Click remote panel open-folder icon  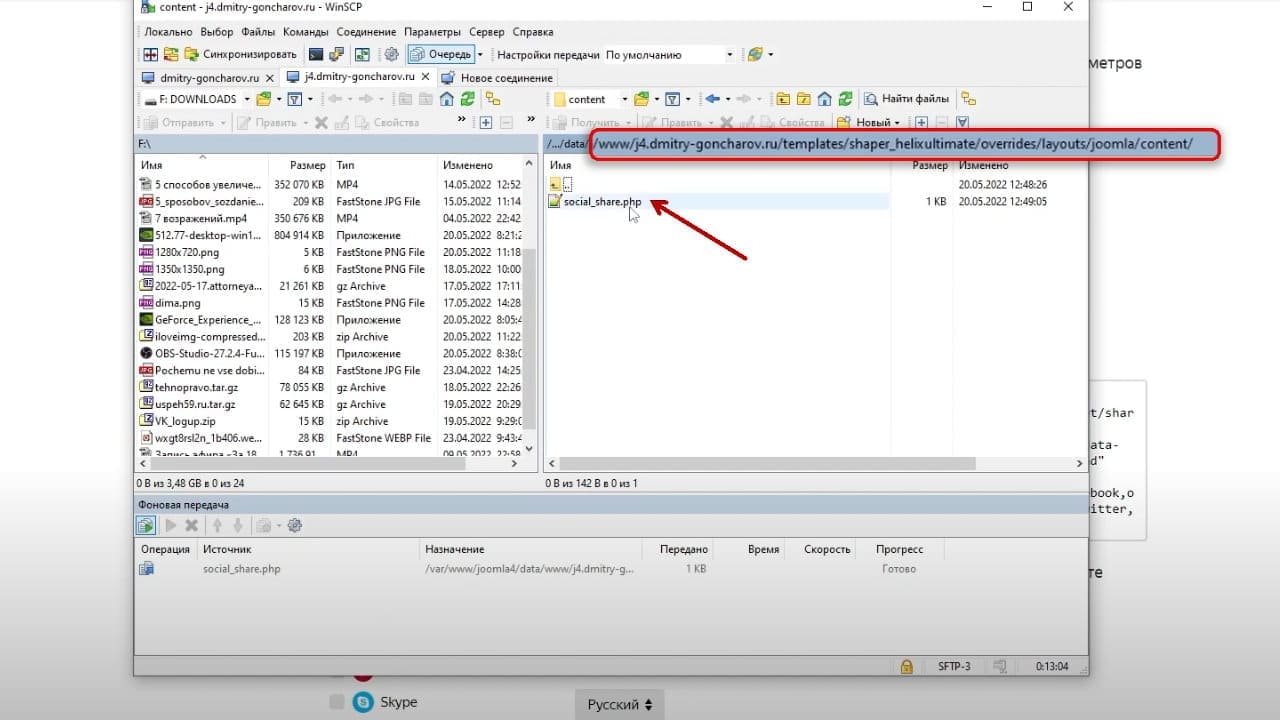tap(642, 99)
